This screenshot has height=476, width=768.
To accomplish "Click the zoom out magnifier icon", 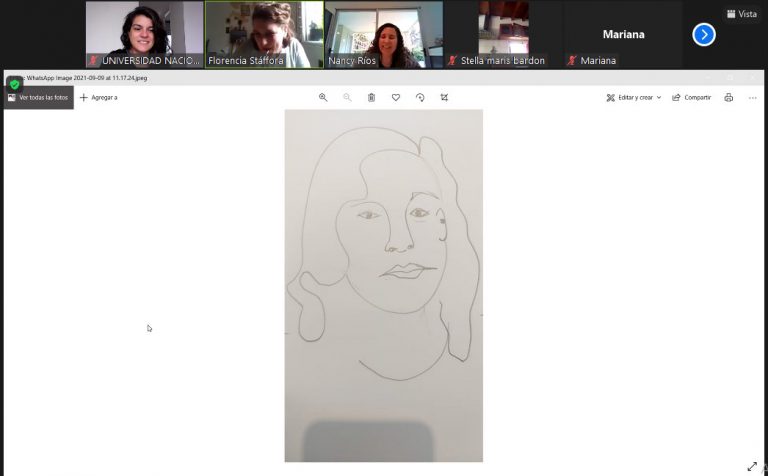I will tap(347, 97).
